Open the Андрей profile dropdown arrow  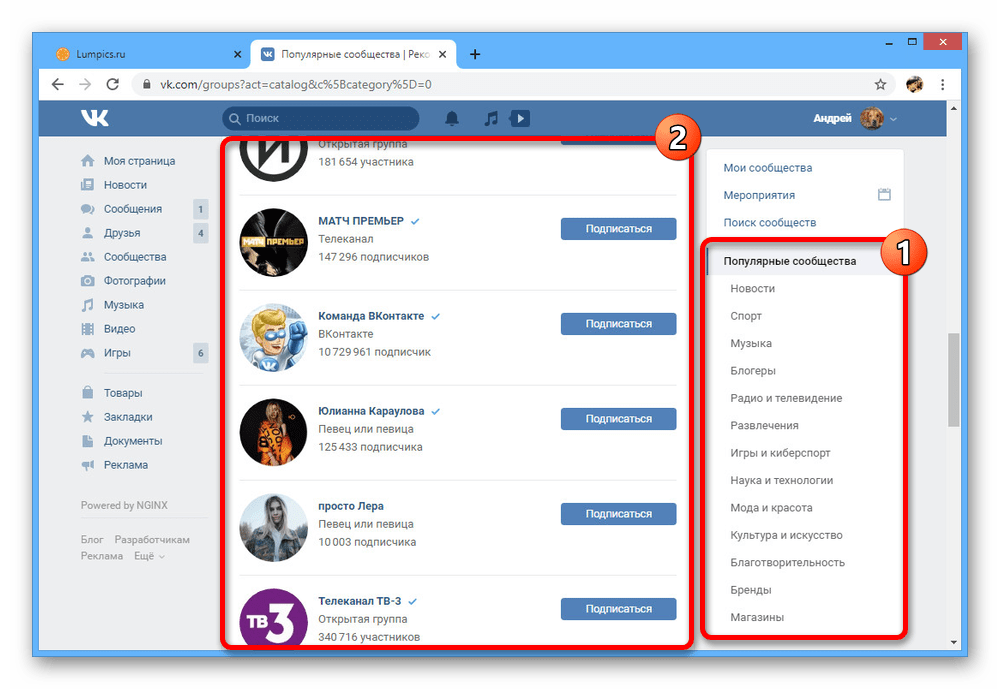pos(893,119)
